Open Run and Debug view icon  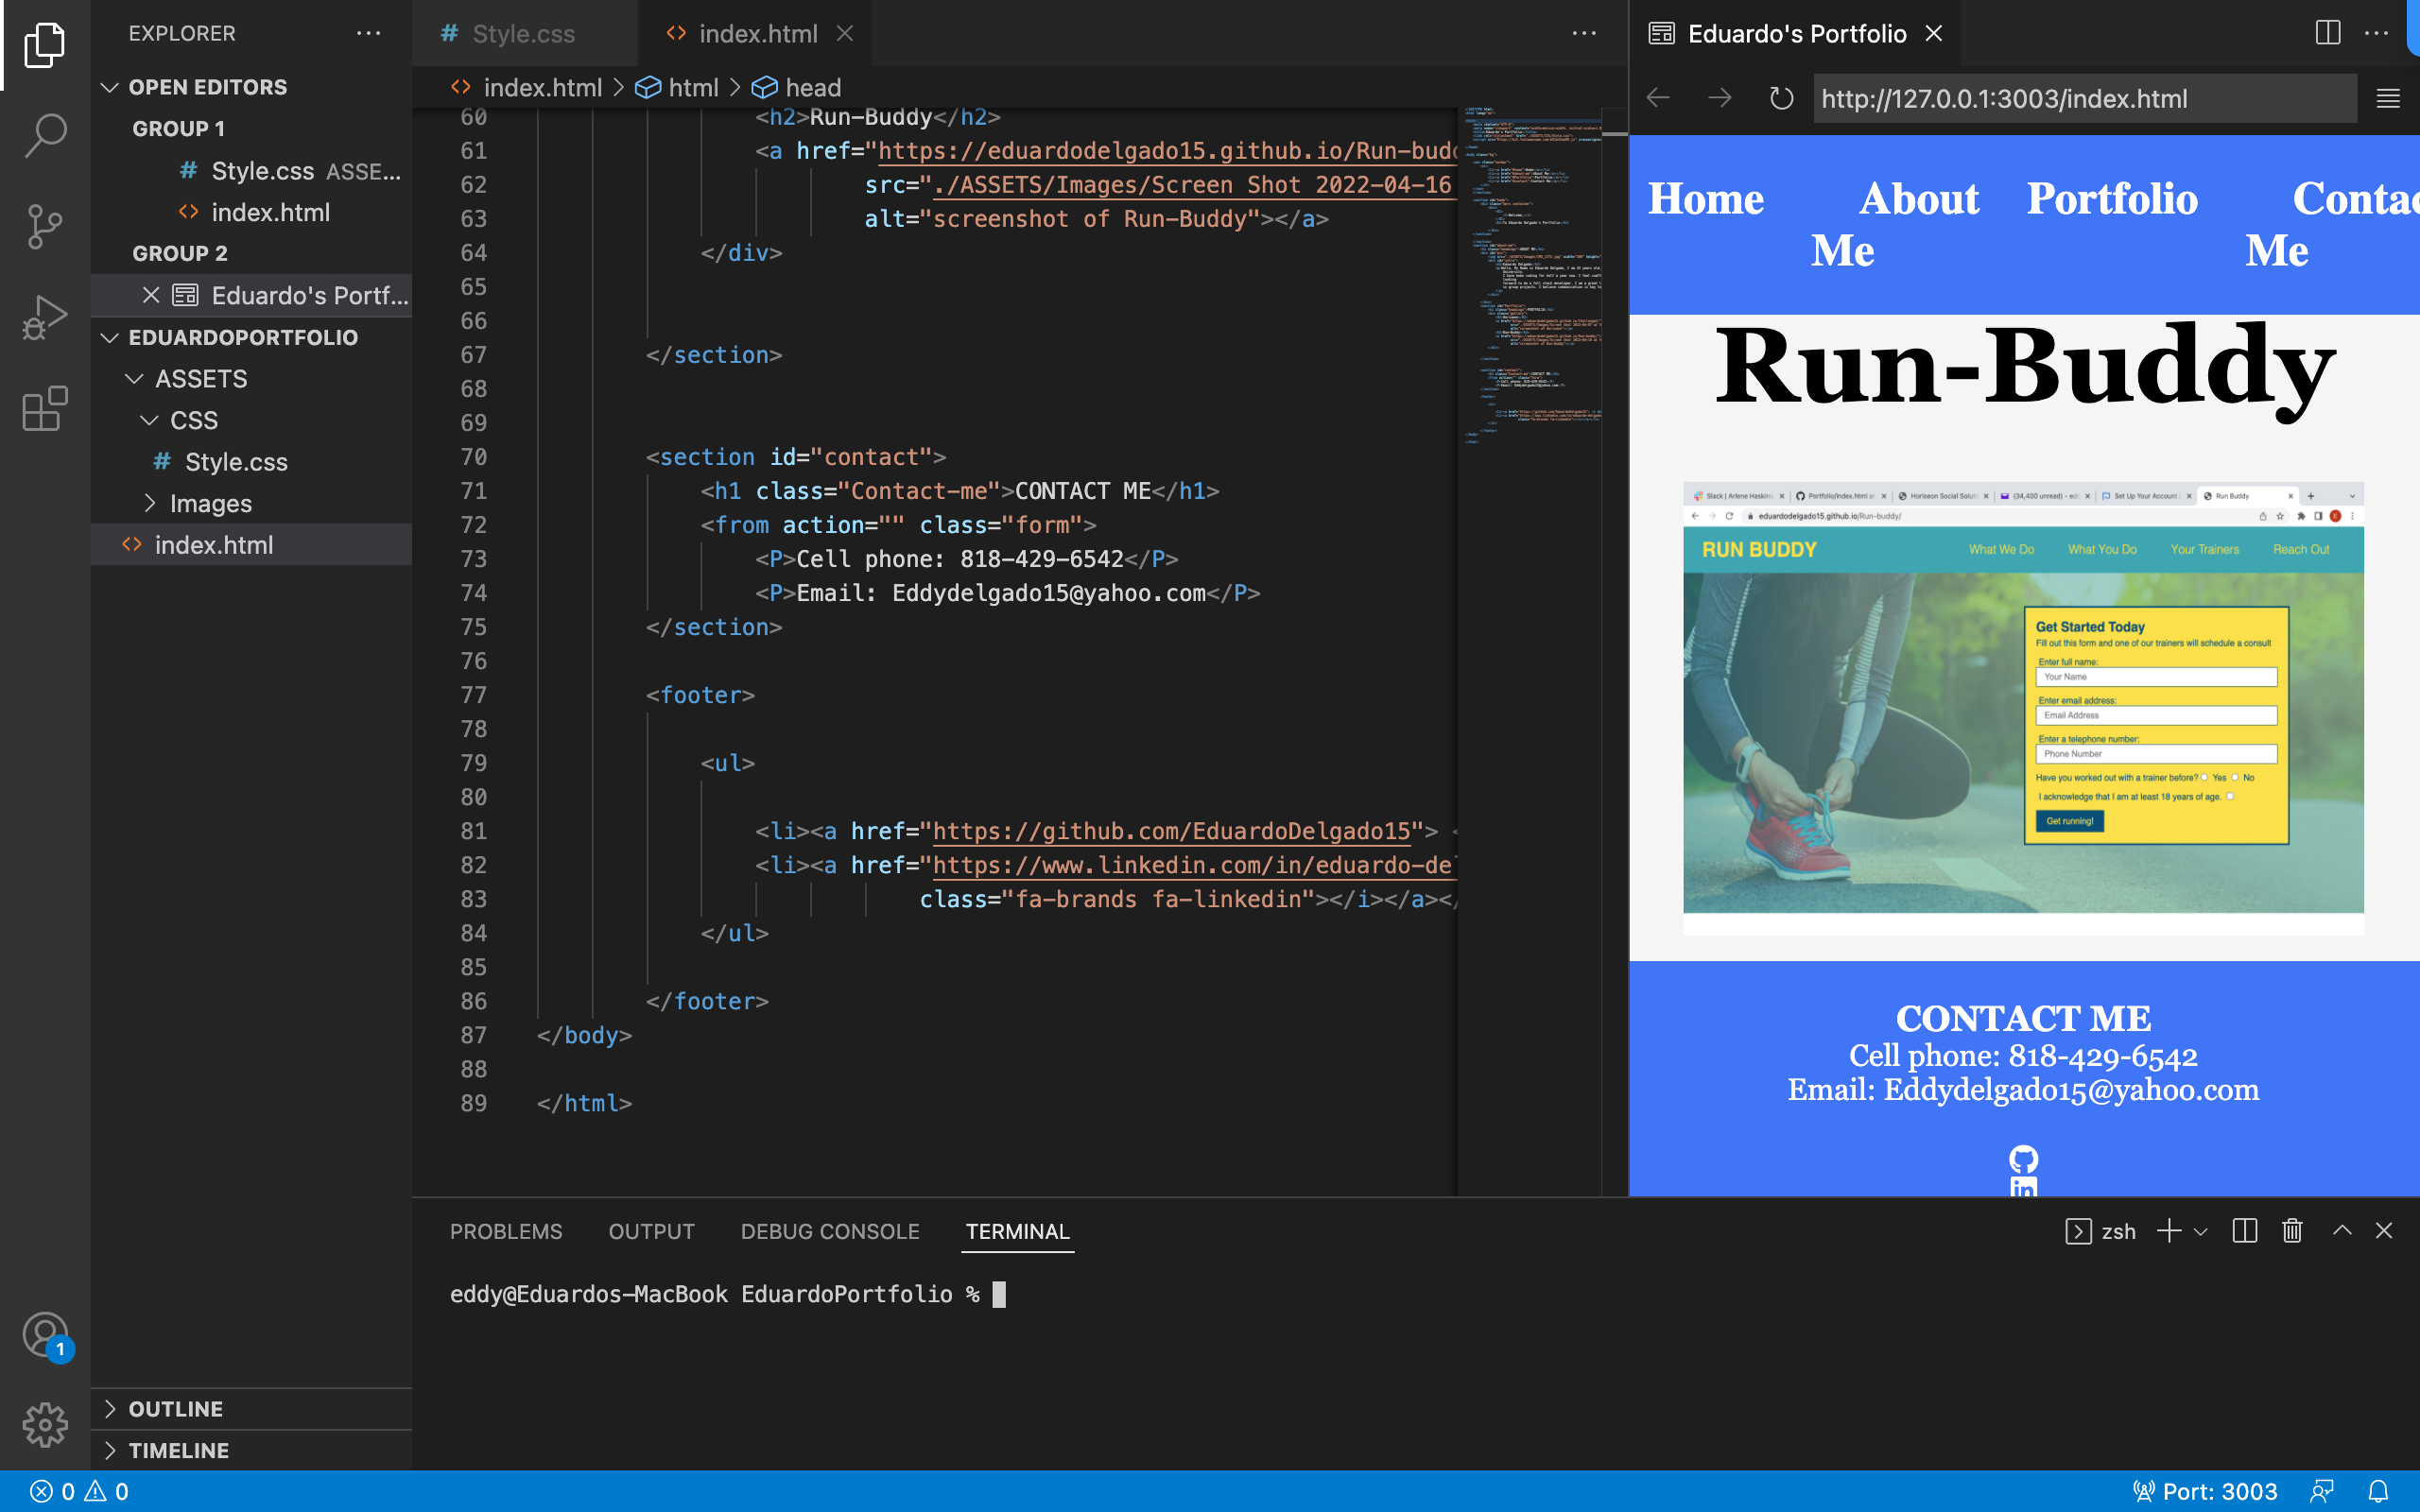coord(45,317)
